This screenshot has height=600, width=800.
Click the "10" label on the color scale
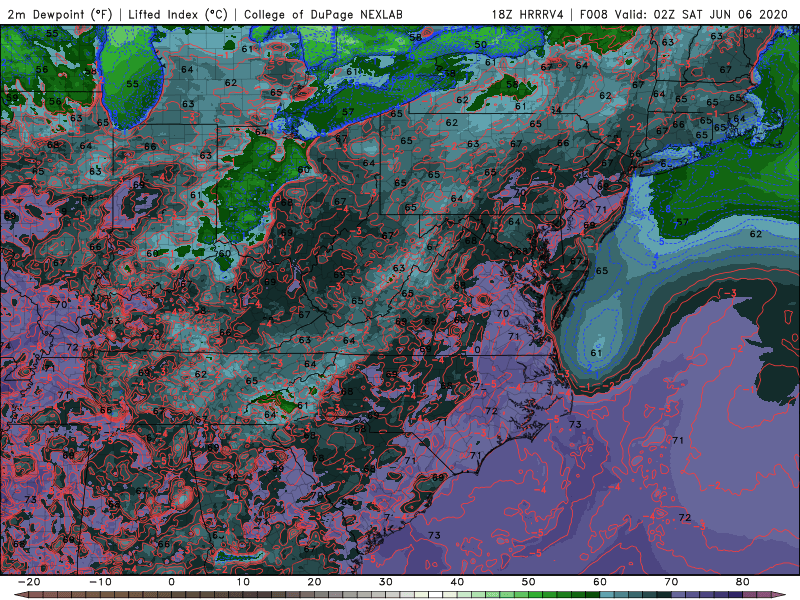[243, 582]
